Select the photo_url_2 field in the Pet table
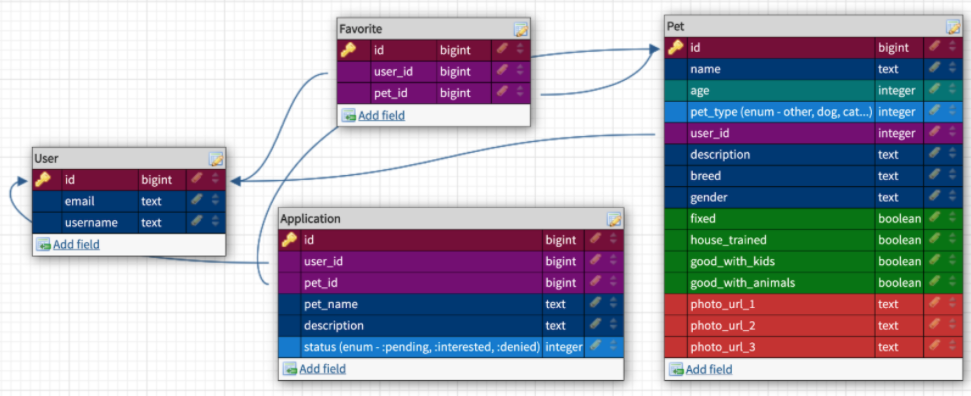 [x=814, y=326]
